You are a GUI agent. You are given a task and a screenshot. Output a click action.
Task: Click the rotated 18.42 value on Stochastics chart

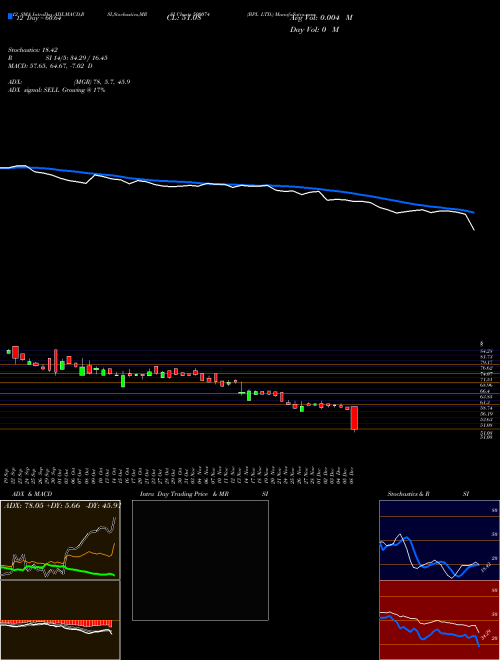pos(485,566)
